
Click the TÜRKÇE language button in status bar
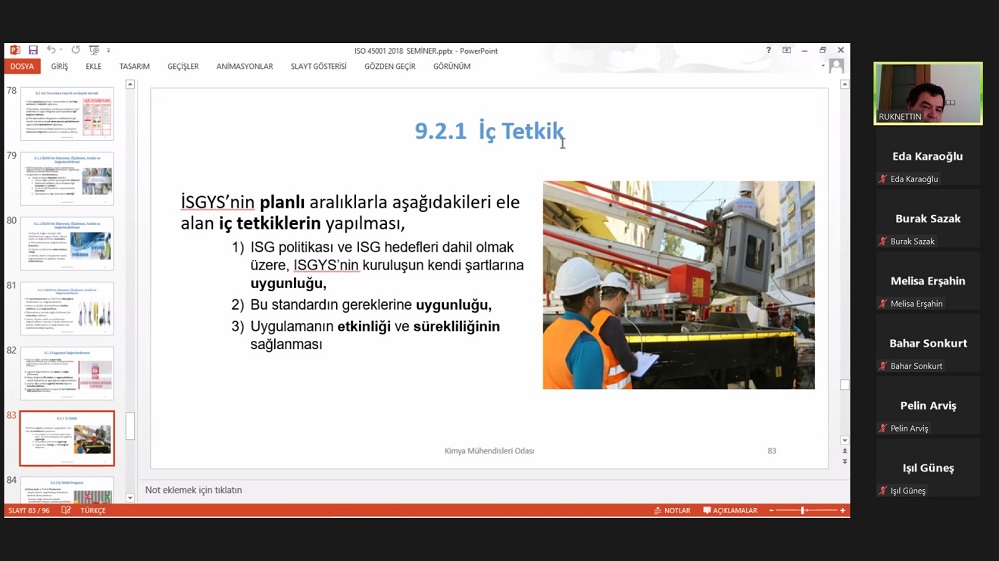coord(93,510)
